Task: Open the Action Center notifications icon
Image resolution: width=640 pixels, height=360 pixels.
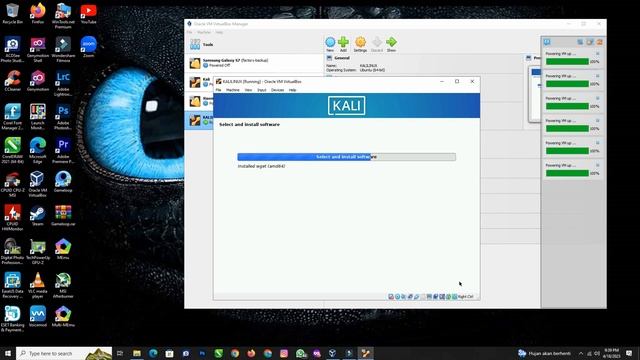Action: click(629, 353)
